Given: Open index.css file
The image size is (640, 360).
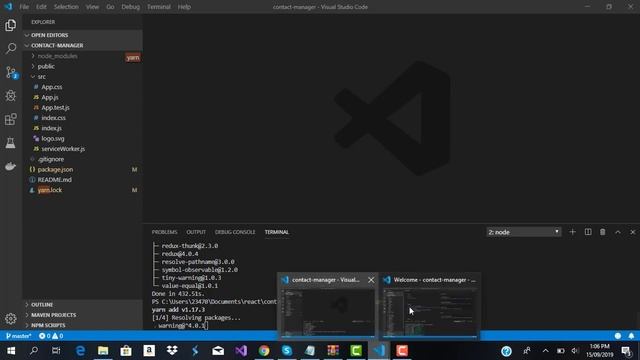Looking at the screenshot, I should (x=82, y=118).
